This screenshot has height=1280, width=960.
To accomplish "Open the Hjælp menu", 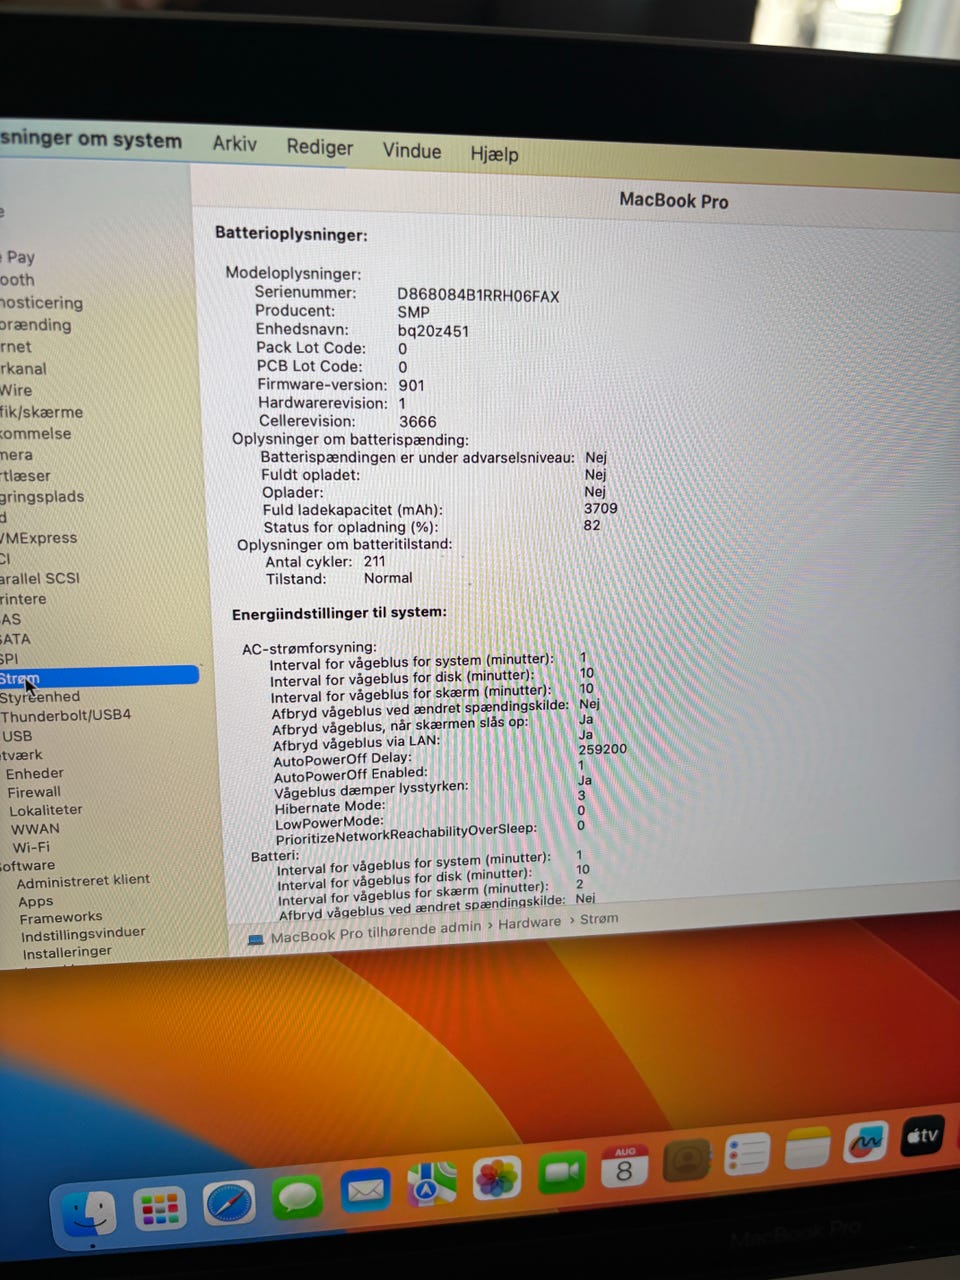I will click(x=494, y=153).
